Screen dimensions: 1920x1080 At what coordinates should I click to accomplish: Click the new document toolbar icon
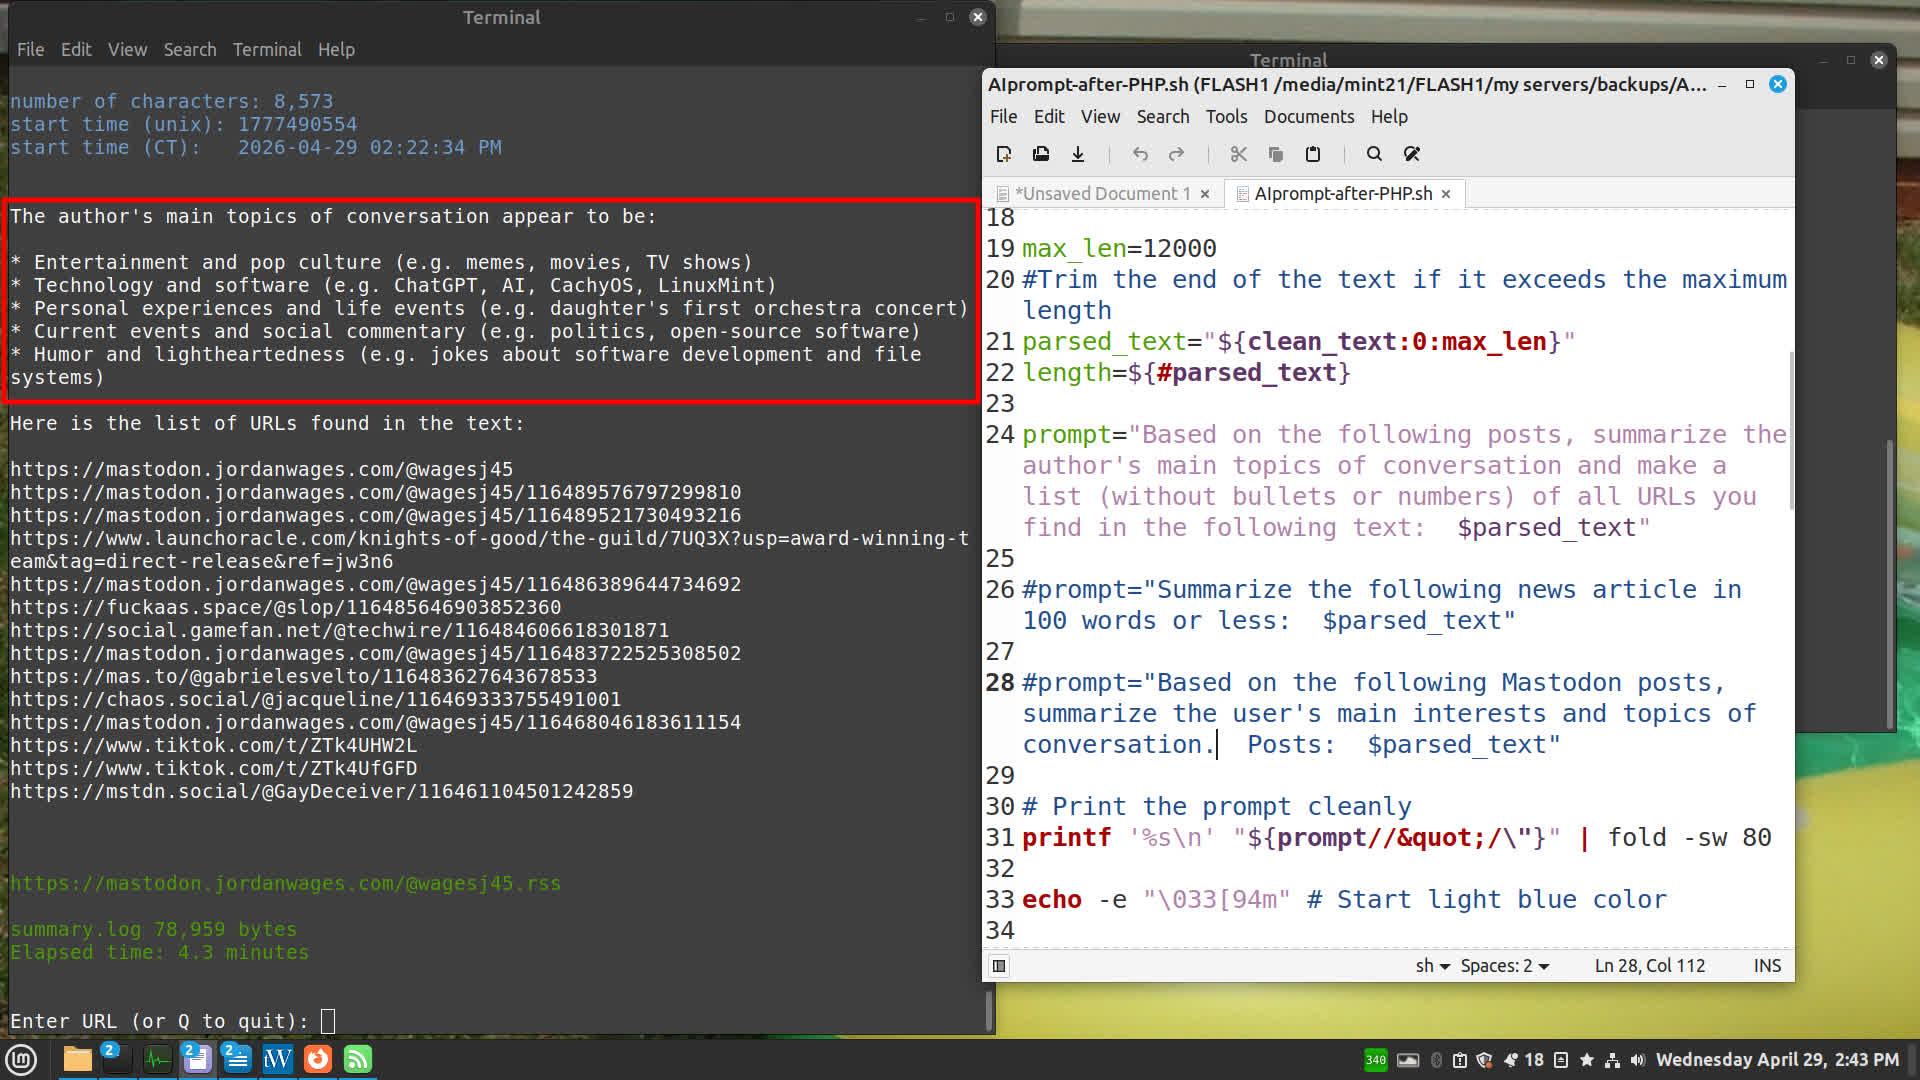[1004, 154]
